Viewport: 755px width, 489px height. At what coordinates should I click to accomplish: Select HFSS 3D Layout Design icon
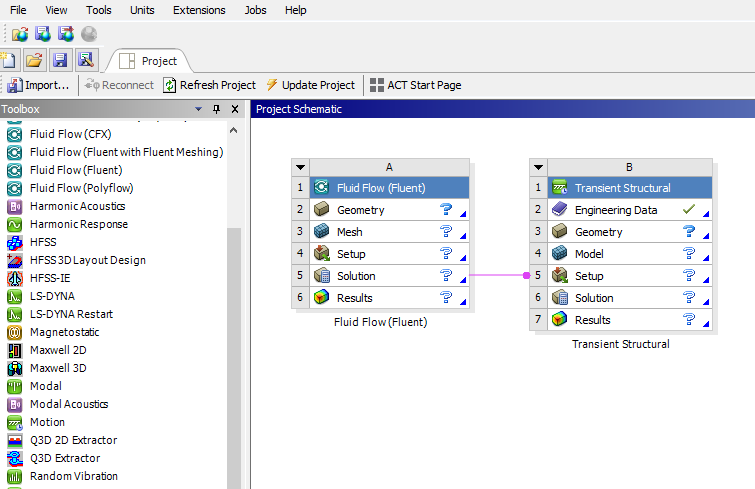tap(14, 260)
